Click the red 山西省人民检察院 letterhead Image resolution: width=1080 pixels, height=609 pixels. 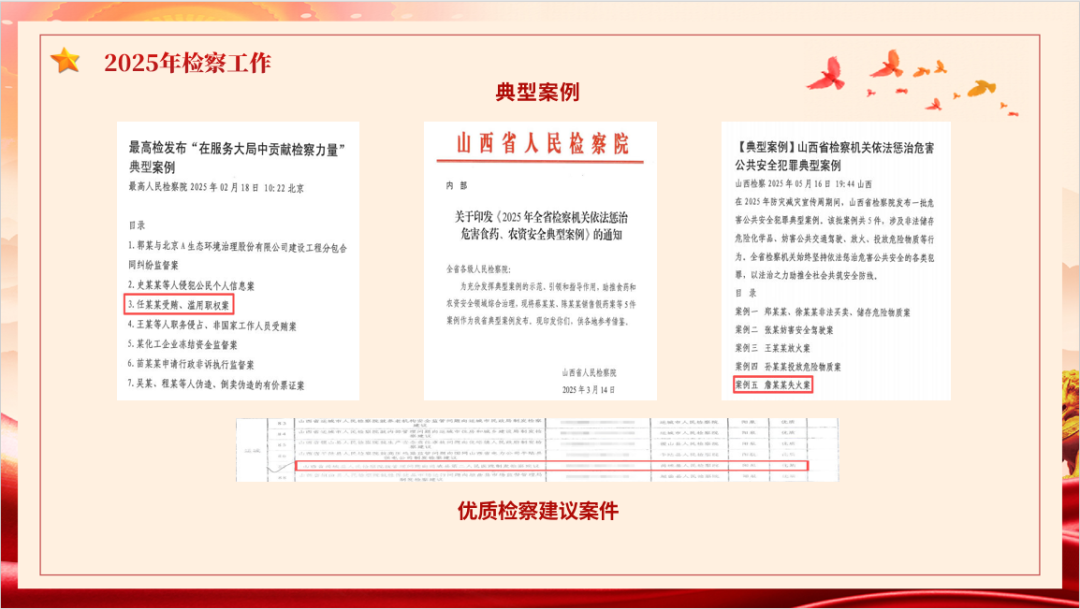(x=542, y=144)
